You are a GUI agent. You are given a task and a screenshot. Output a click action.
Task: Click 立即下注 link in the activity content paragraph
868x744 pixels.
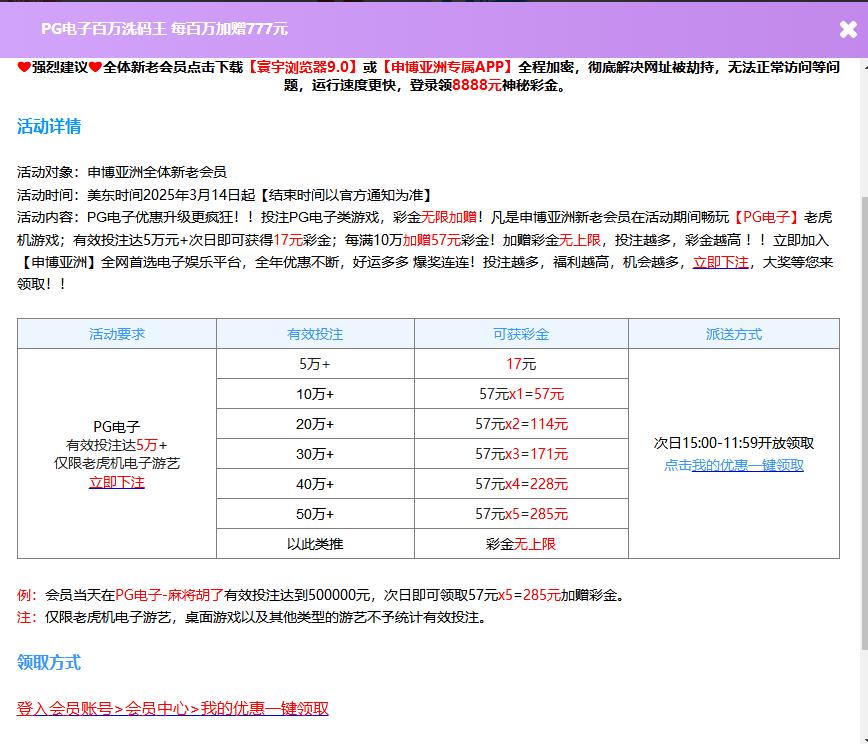[720, 262]
